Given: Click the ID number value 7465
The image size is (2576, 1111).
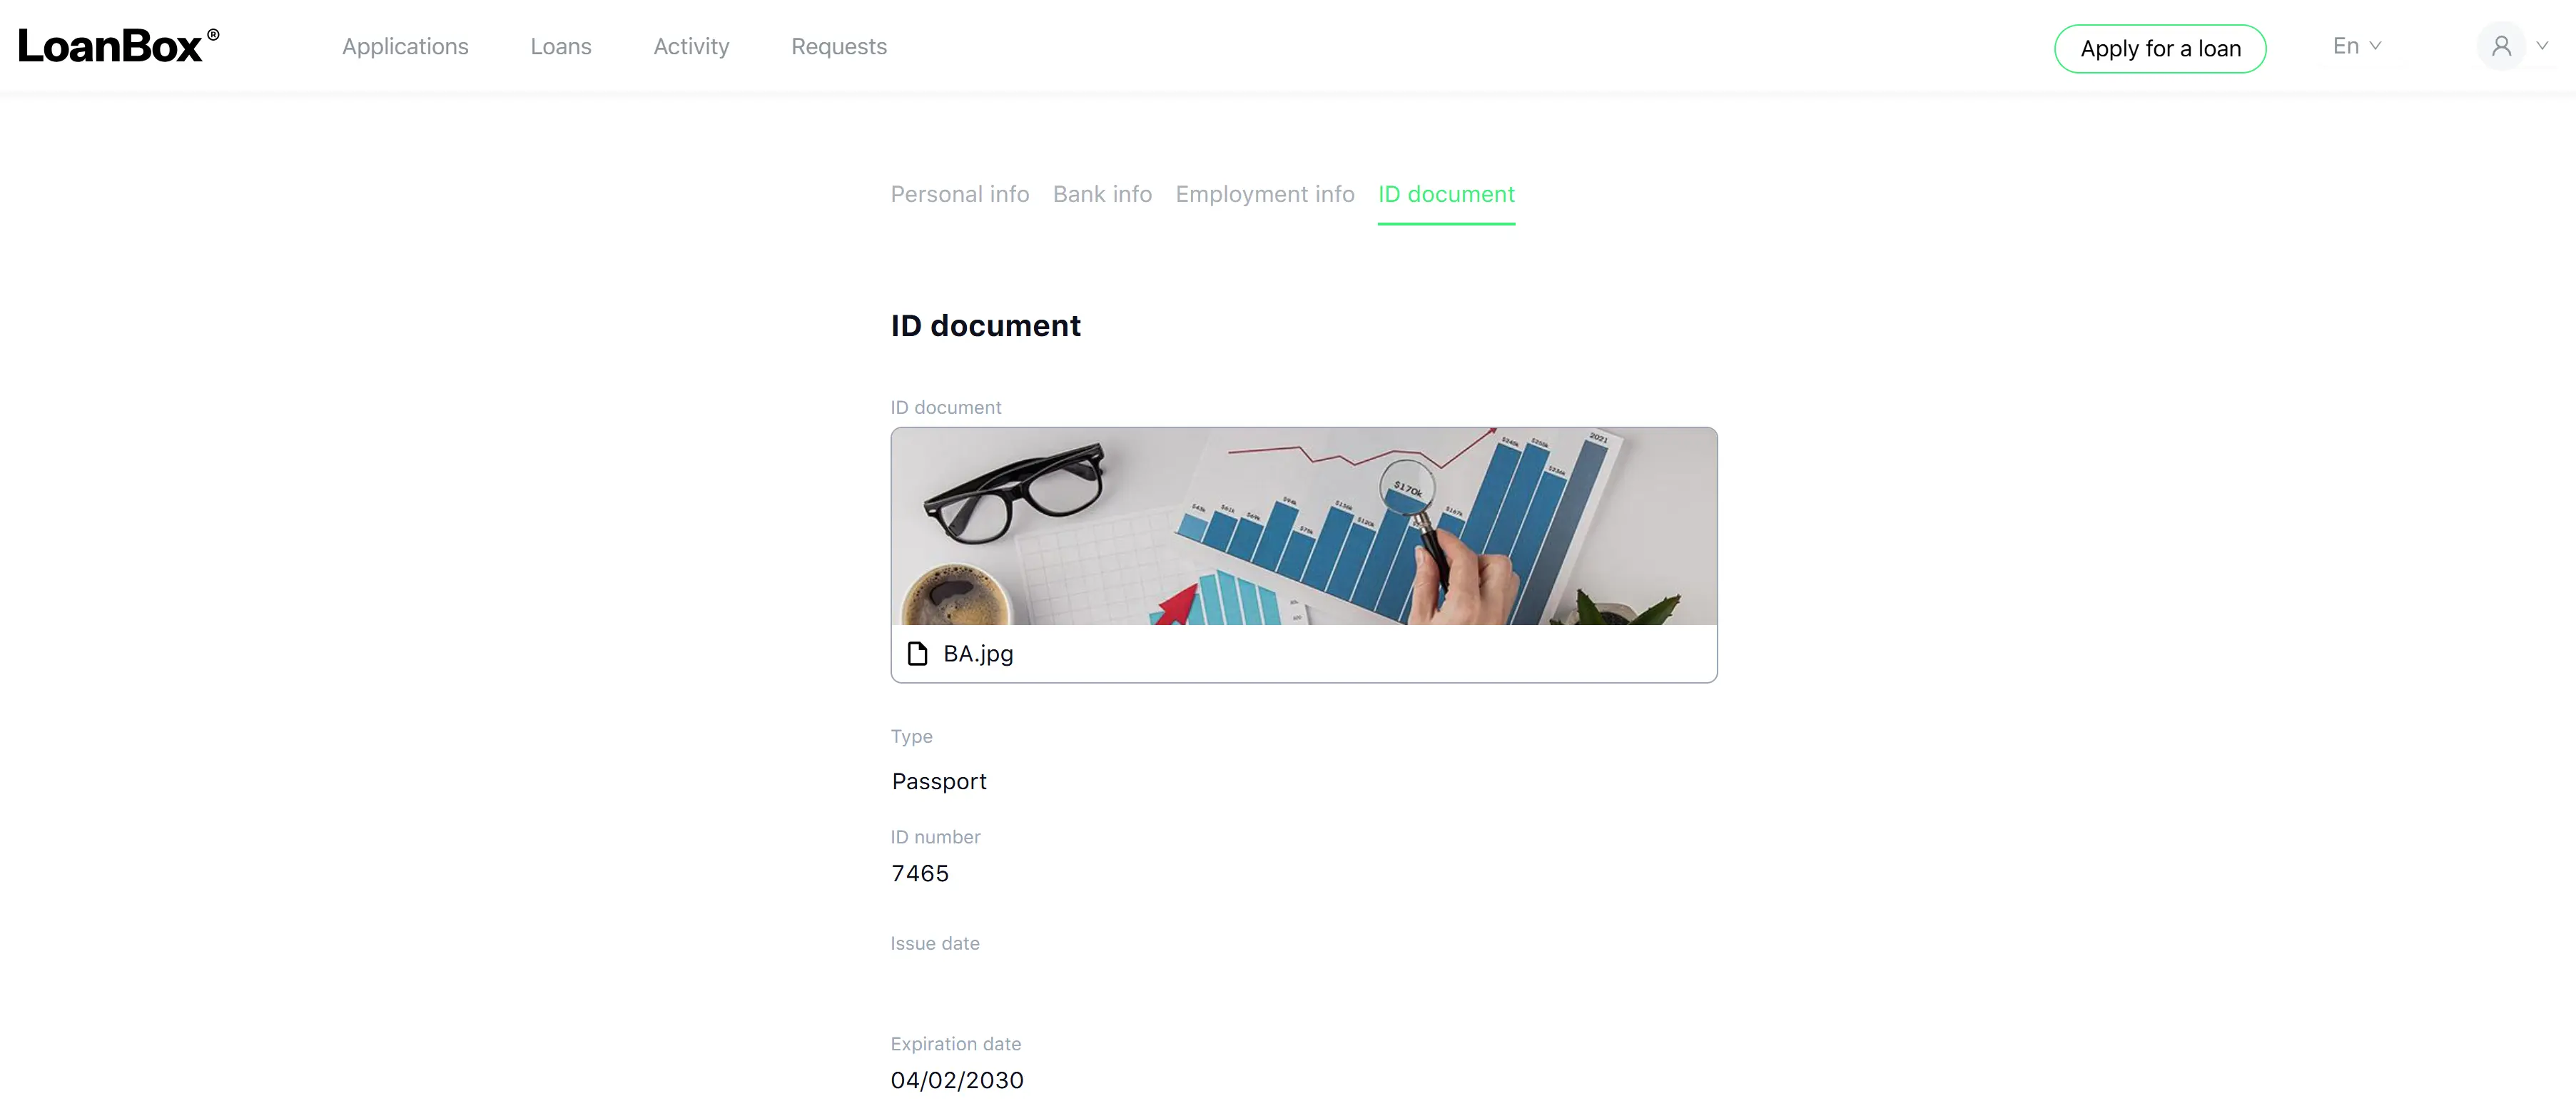Looking at the screenshot, I should (x=920, y=874).
